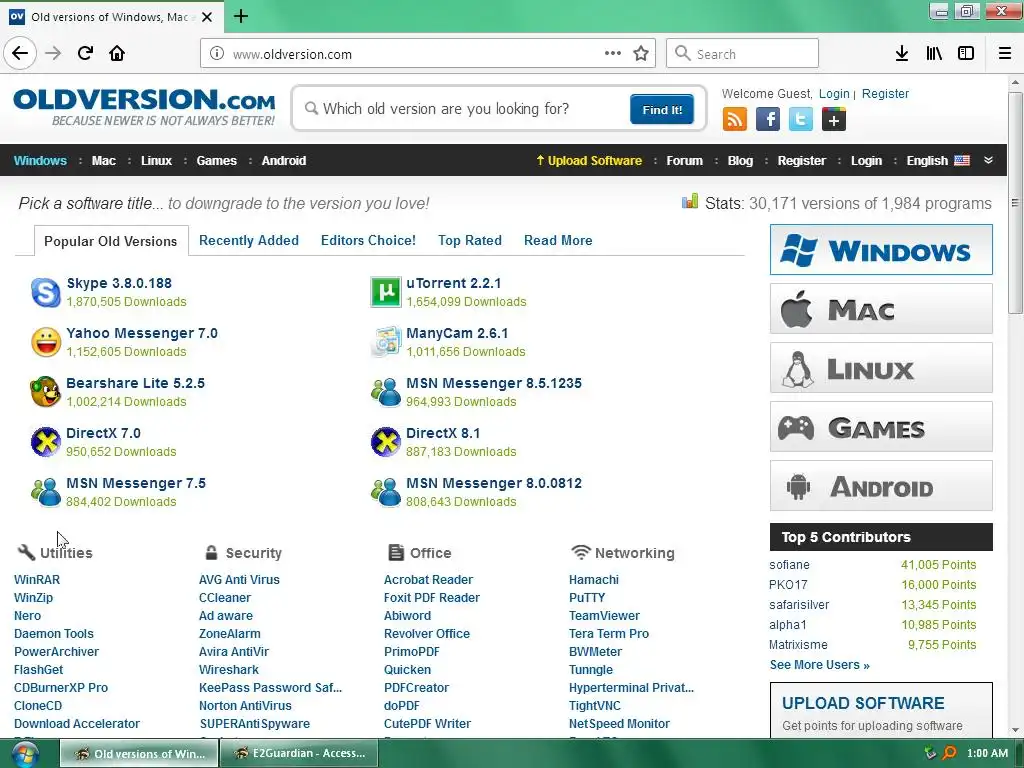Open the Firefox library icon

point(934,54)
